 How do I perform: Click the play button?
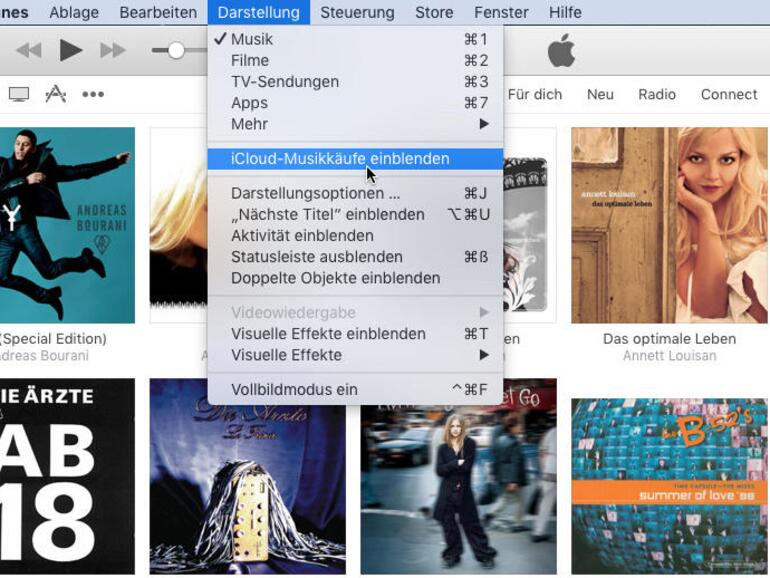click(71, 50)
